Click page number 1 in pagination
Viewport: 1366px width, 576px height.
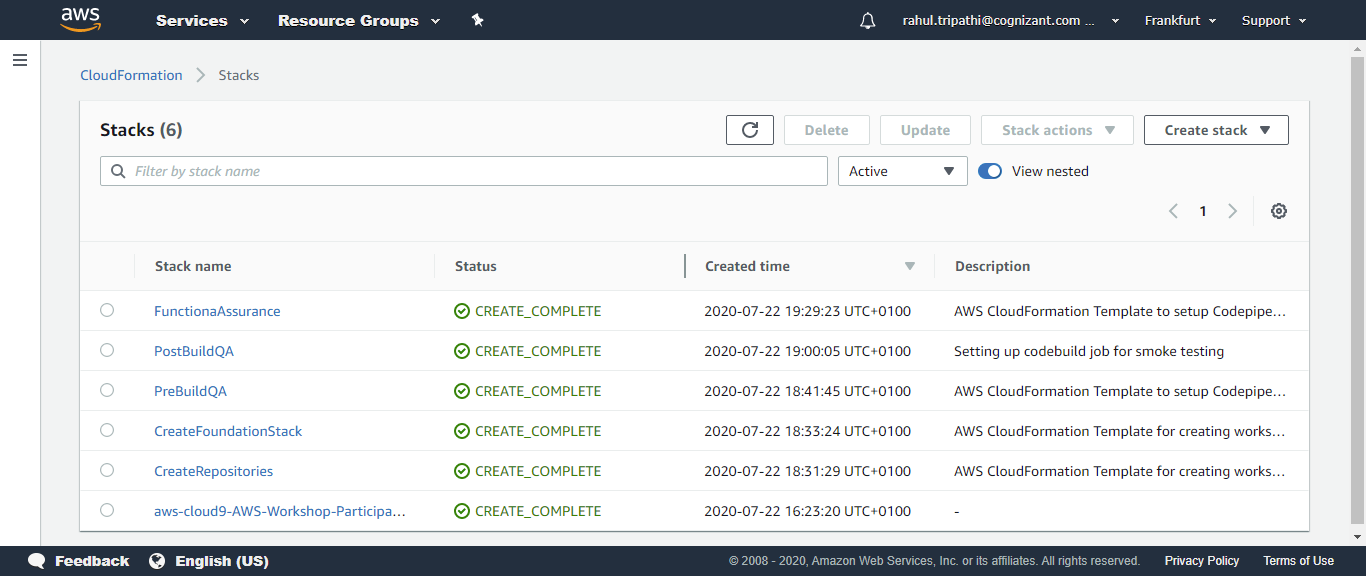[x=1203, y=211]
